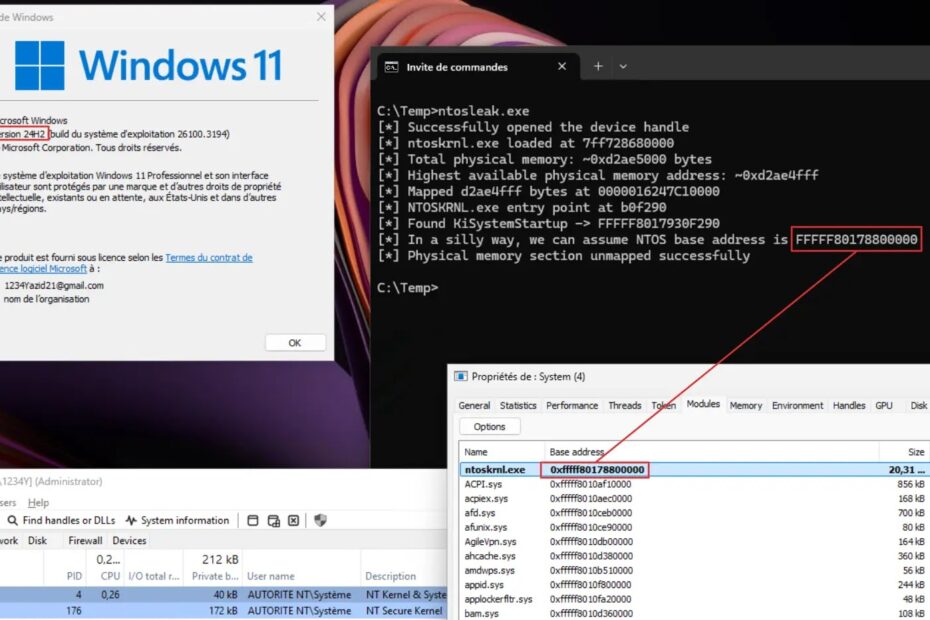Open the Help menu

39,503
